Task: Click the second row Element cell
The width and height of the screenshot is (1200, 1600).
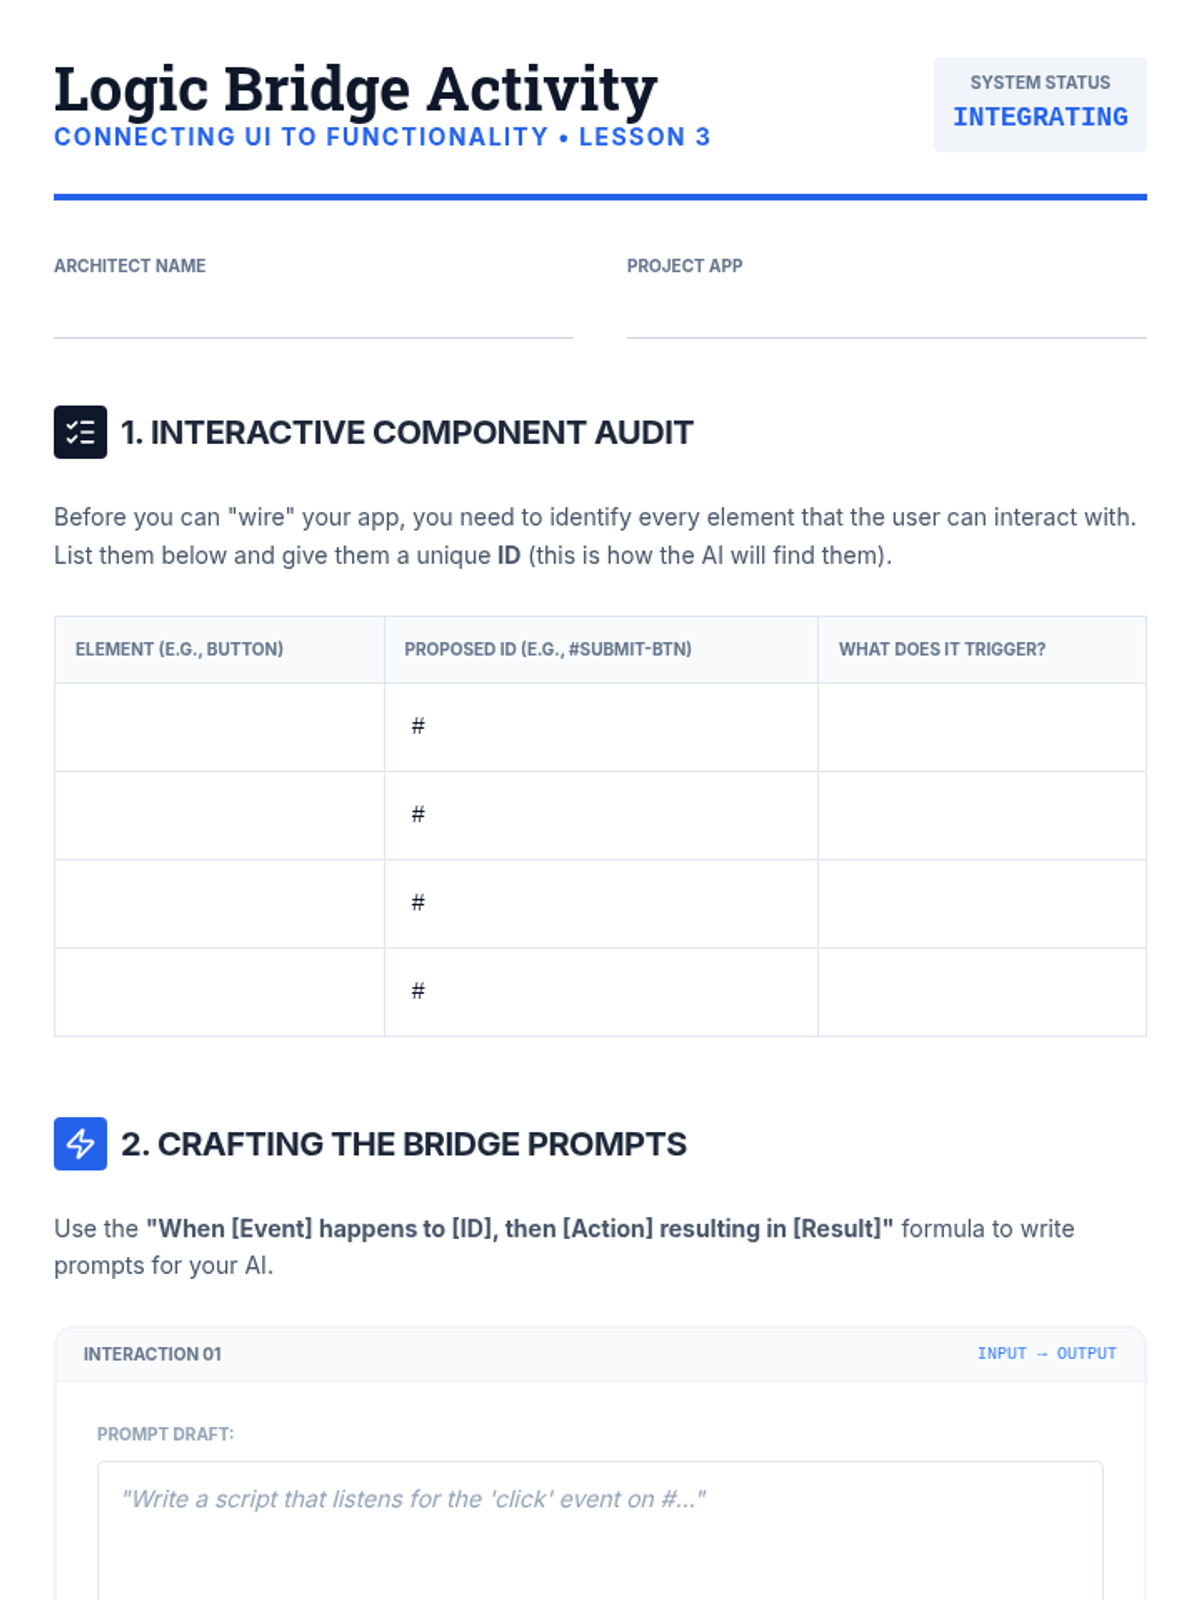Action: click(x=219, y=815)
